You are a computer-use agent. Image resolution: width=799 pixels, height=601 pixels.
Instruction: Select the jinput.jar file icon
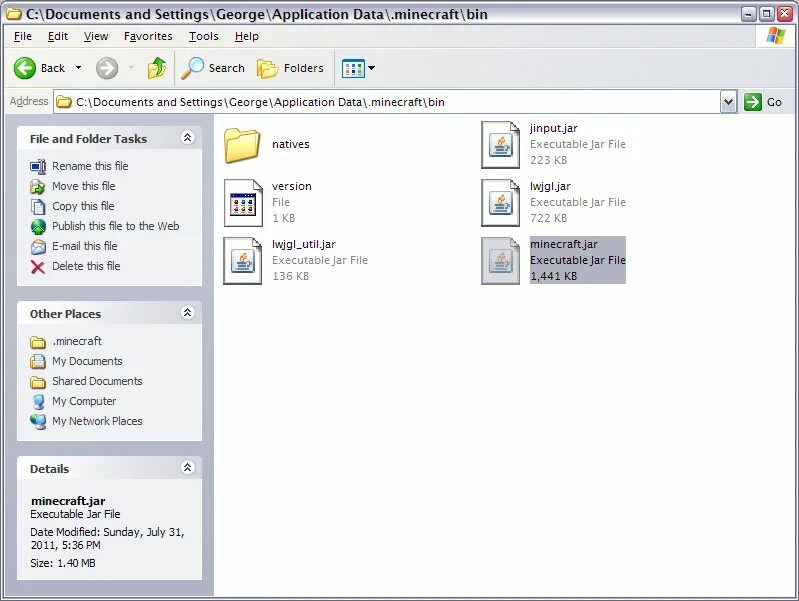point(500,145)
